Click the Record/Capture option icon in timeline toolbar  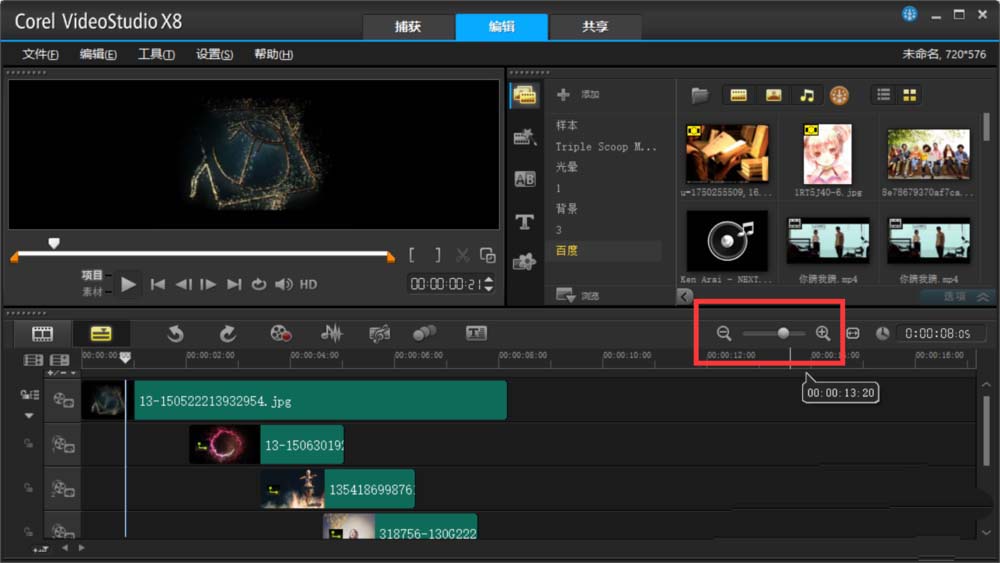coord(281,334)
